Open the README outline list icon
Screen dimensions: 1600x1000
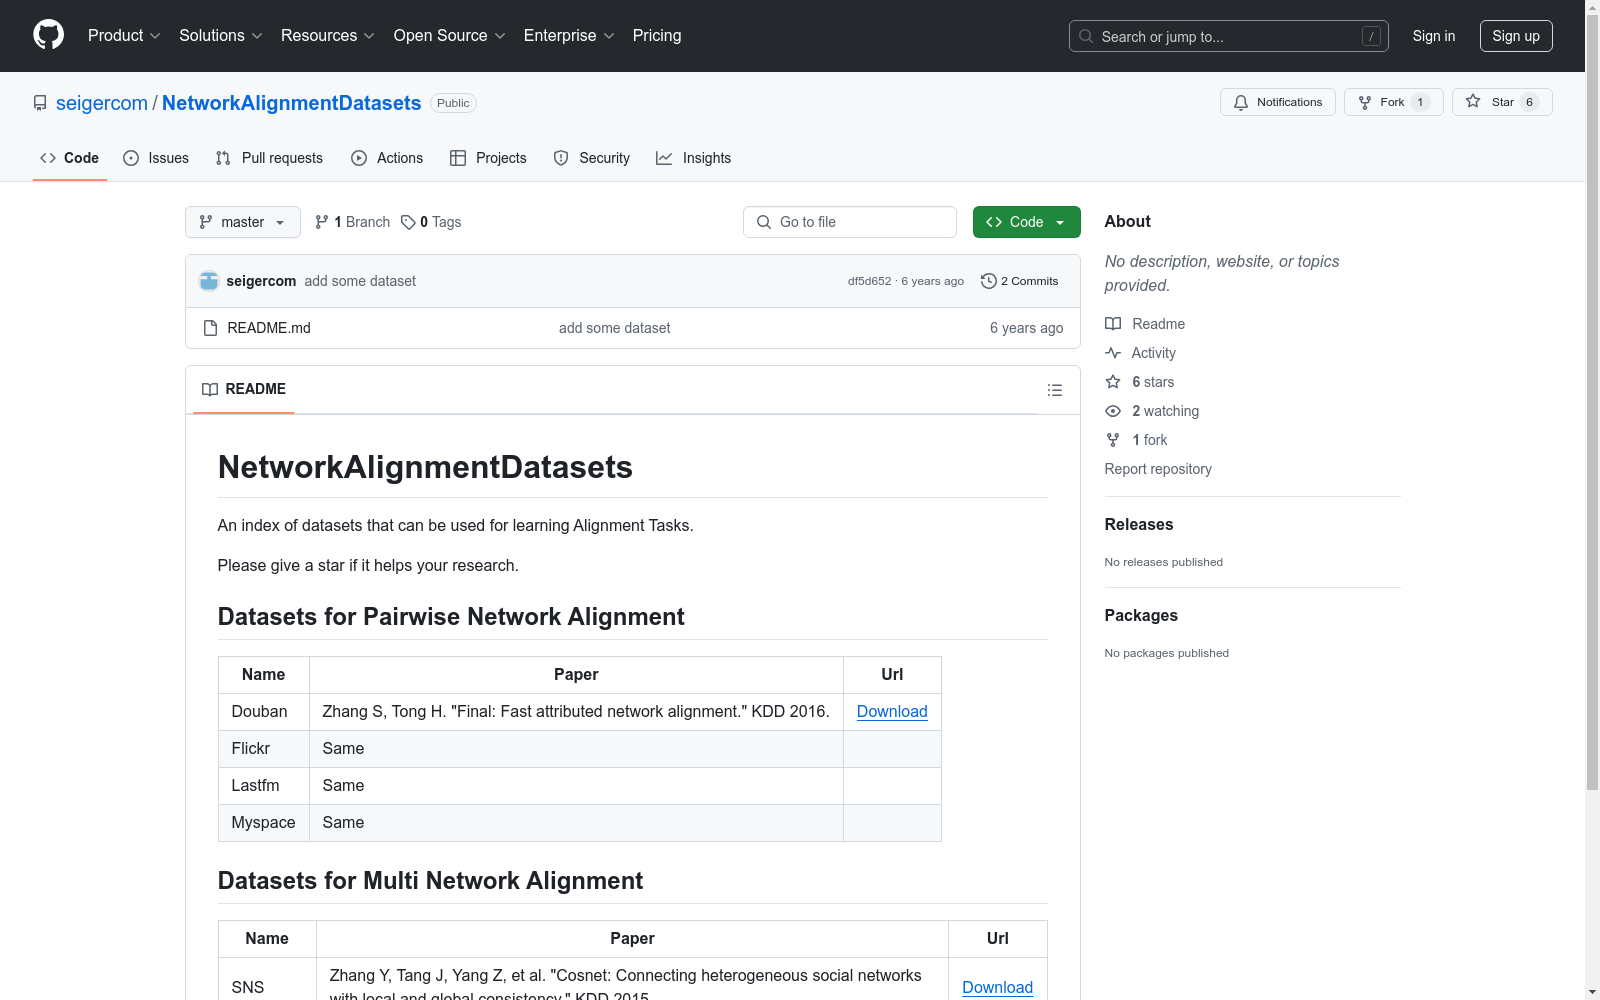click(1055, 390)
